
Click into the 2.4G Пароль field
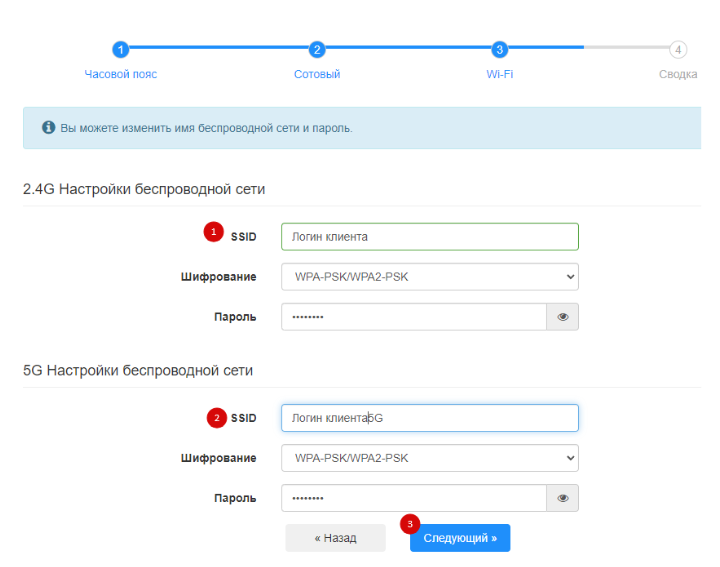(x=412, y=317)
